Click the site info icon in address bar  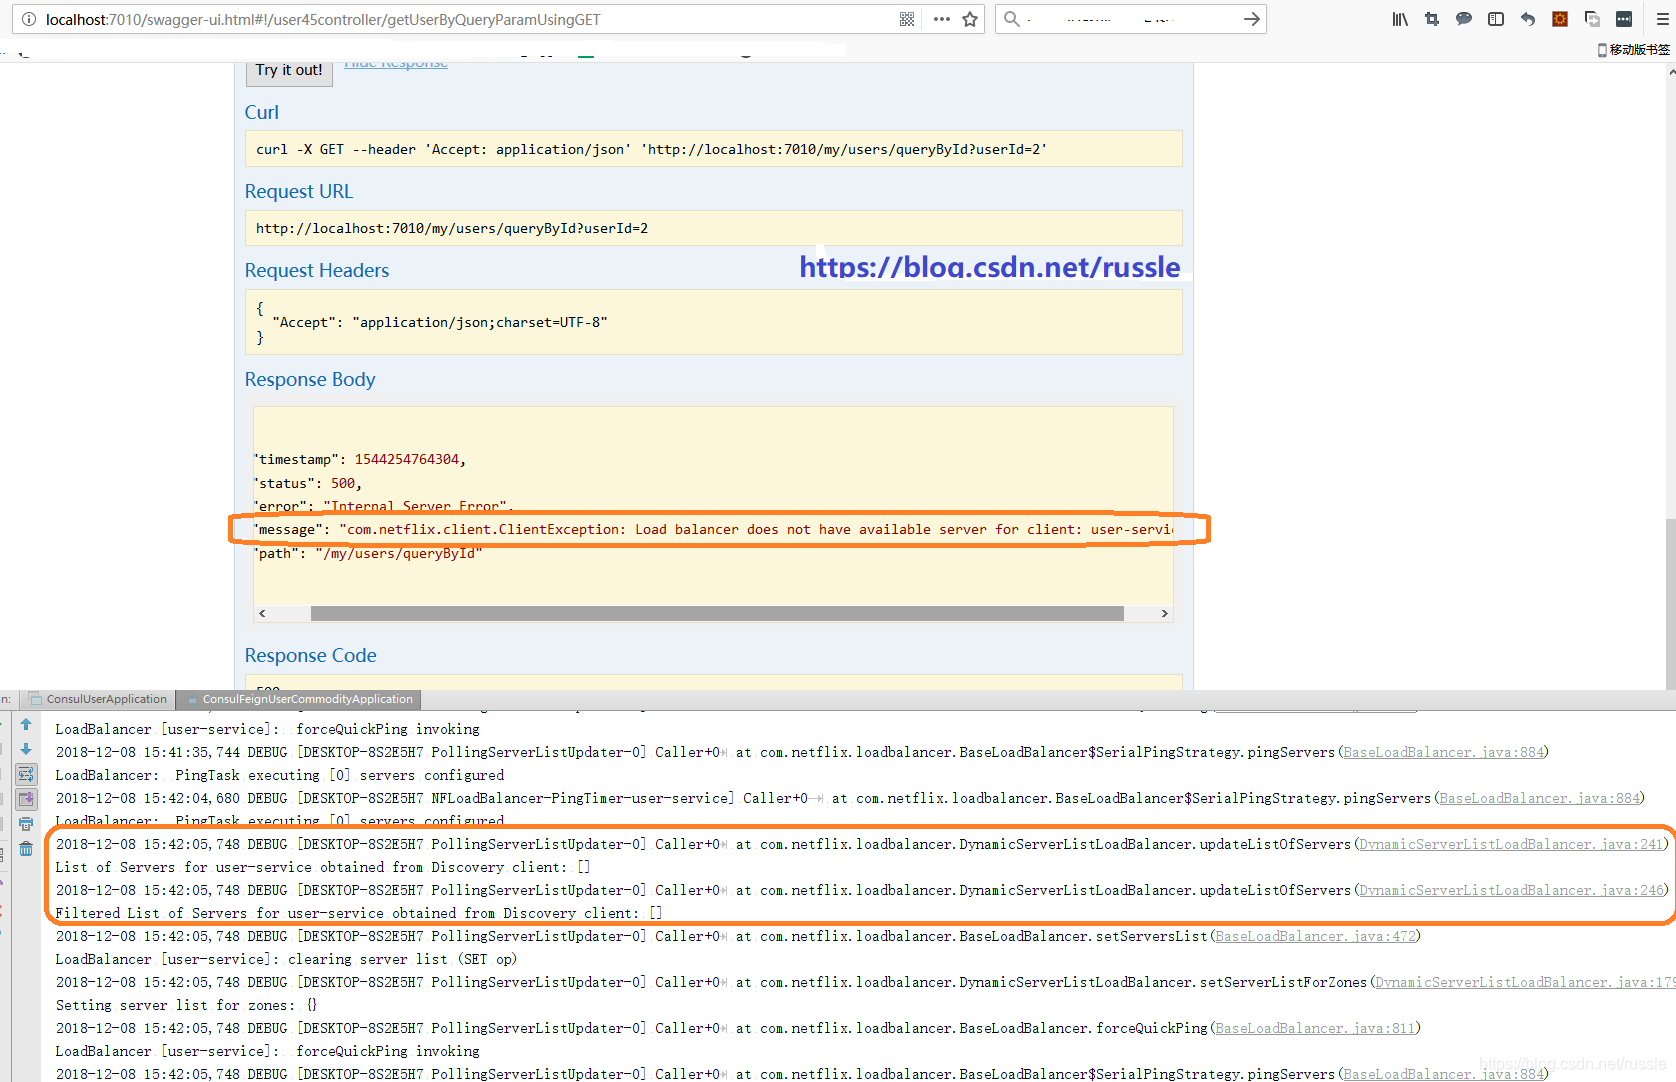tap(29, 19)
